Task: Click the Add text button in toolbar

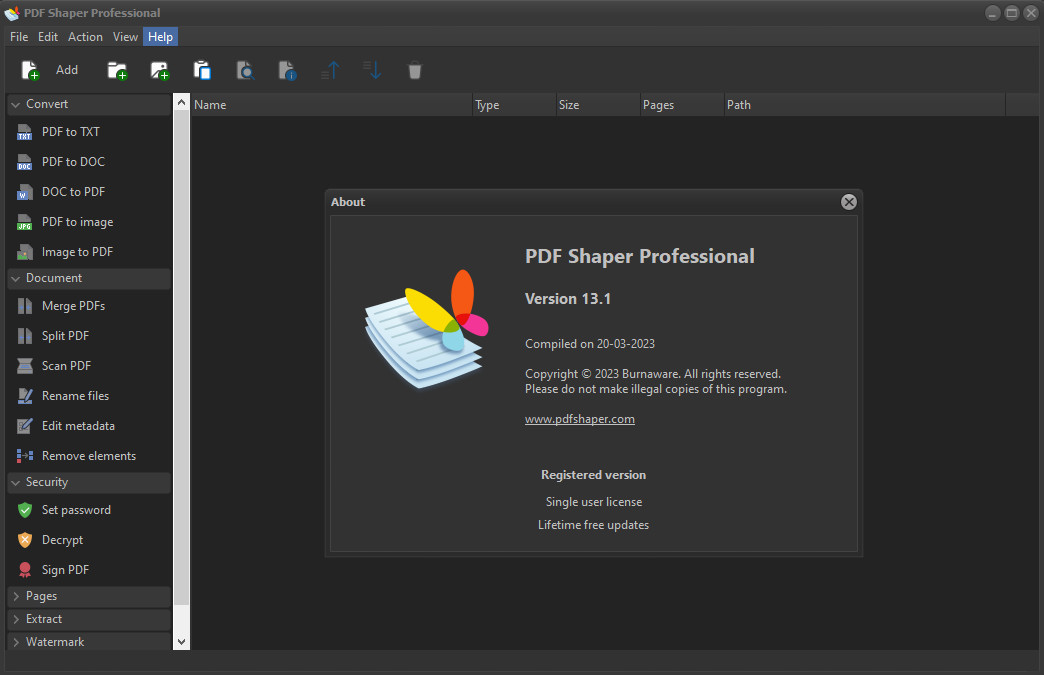Action: (67, 70)
